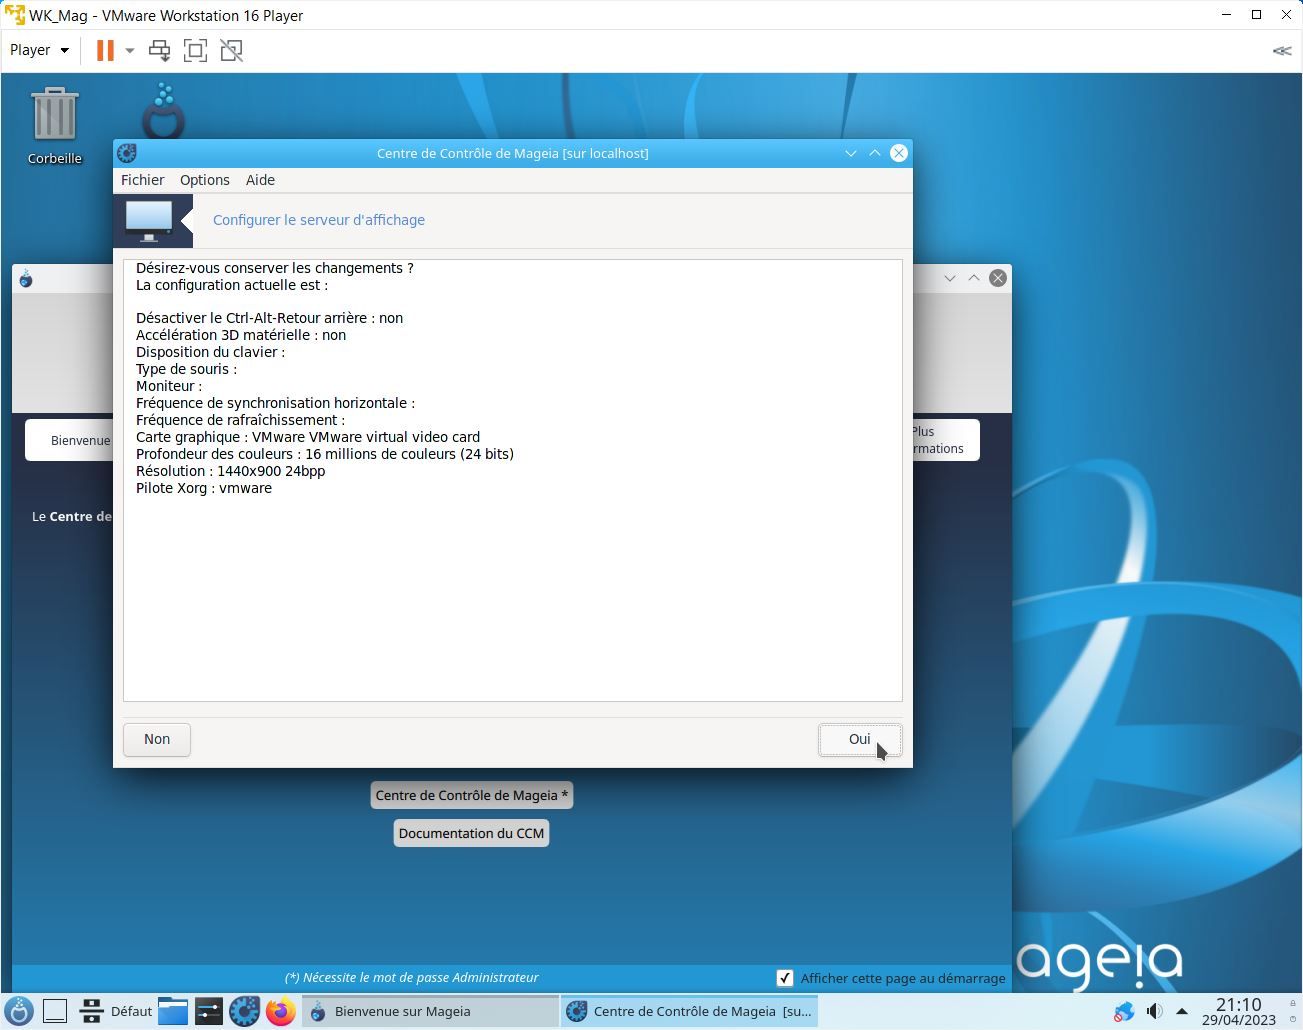Click the Centre de Contrôle de Mageia * button
1303x1030 pixels.
coord(472,795)
